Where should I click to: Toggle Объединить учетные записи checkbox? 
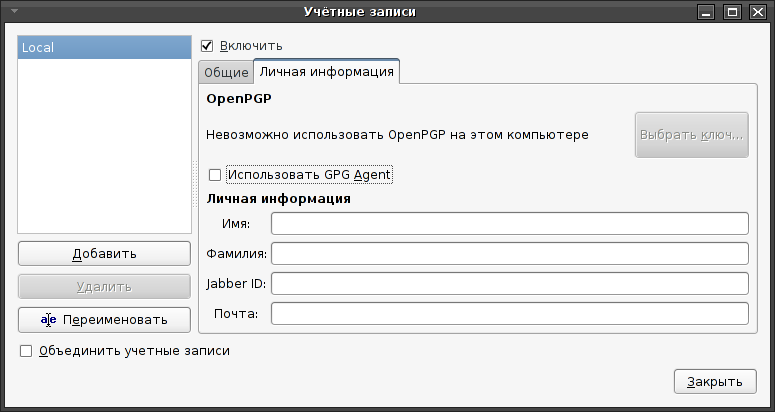tap(26, 351)
